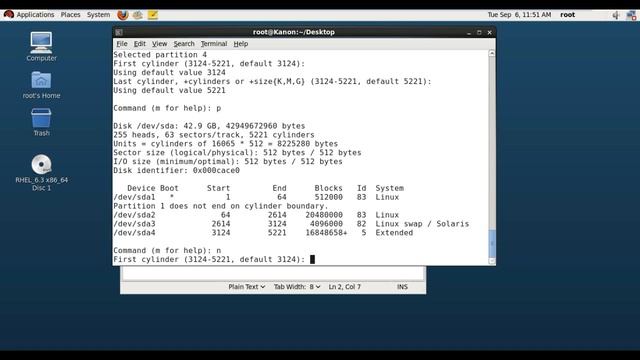Open the Terminal menu in menu bar
640x360 pixels.
tap(213, 44)
